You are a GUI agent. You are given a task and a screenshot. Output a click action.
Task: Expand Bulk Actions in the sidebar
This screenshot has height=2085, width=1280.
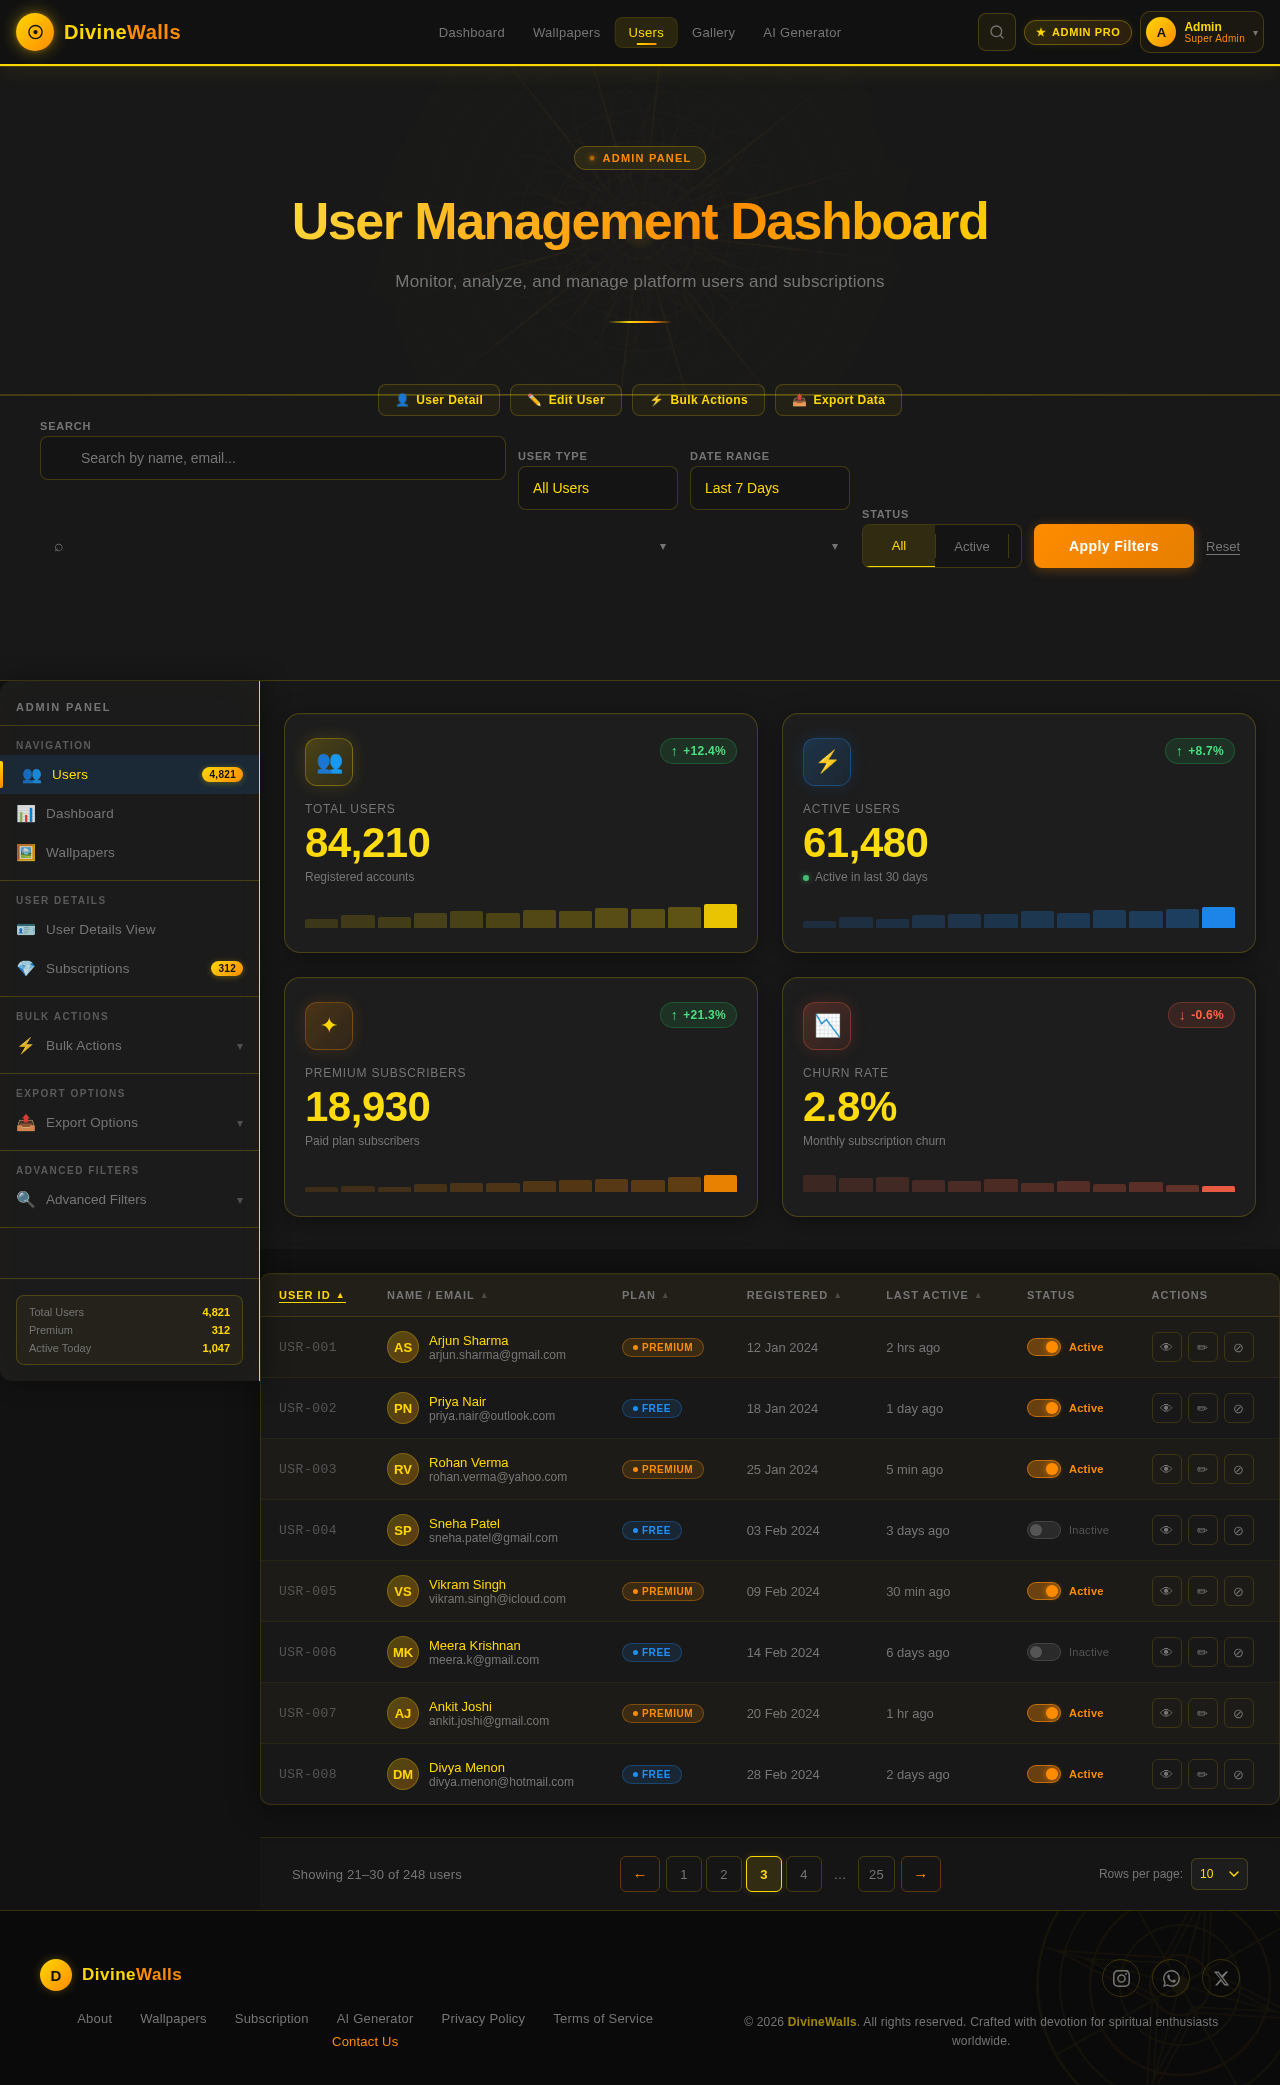click(x=129, y=1046)
